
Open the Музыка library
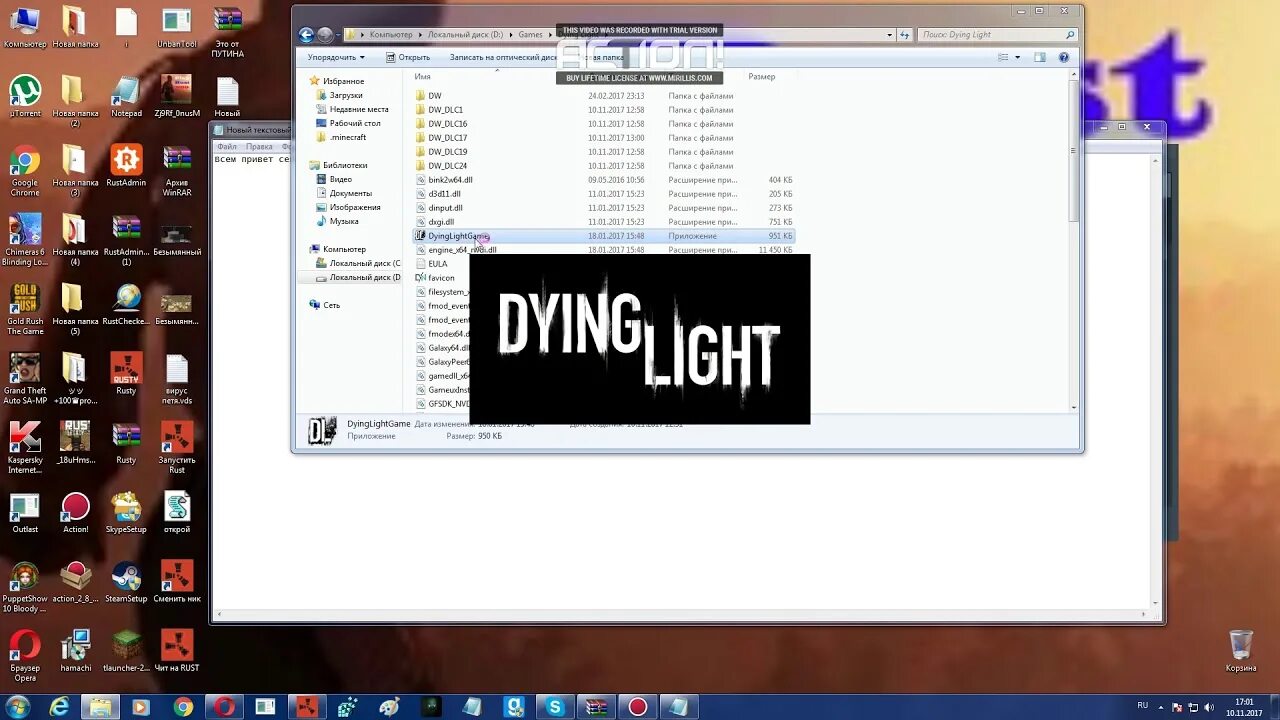click(343, 221)
